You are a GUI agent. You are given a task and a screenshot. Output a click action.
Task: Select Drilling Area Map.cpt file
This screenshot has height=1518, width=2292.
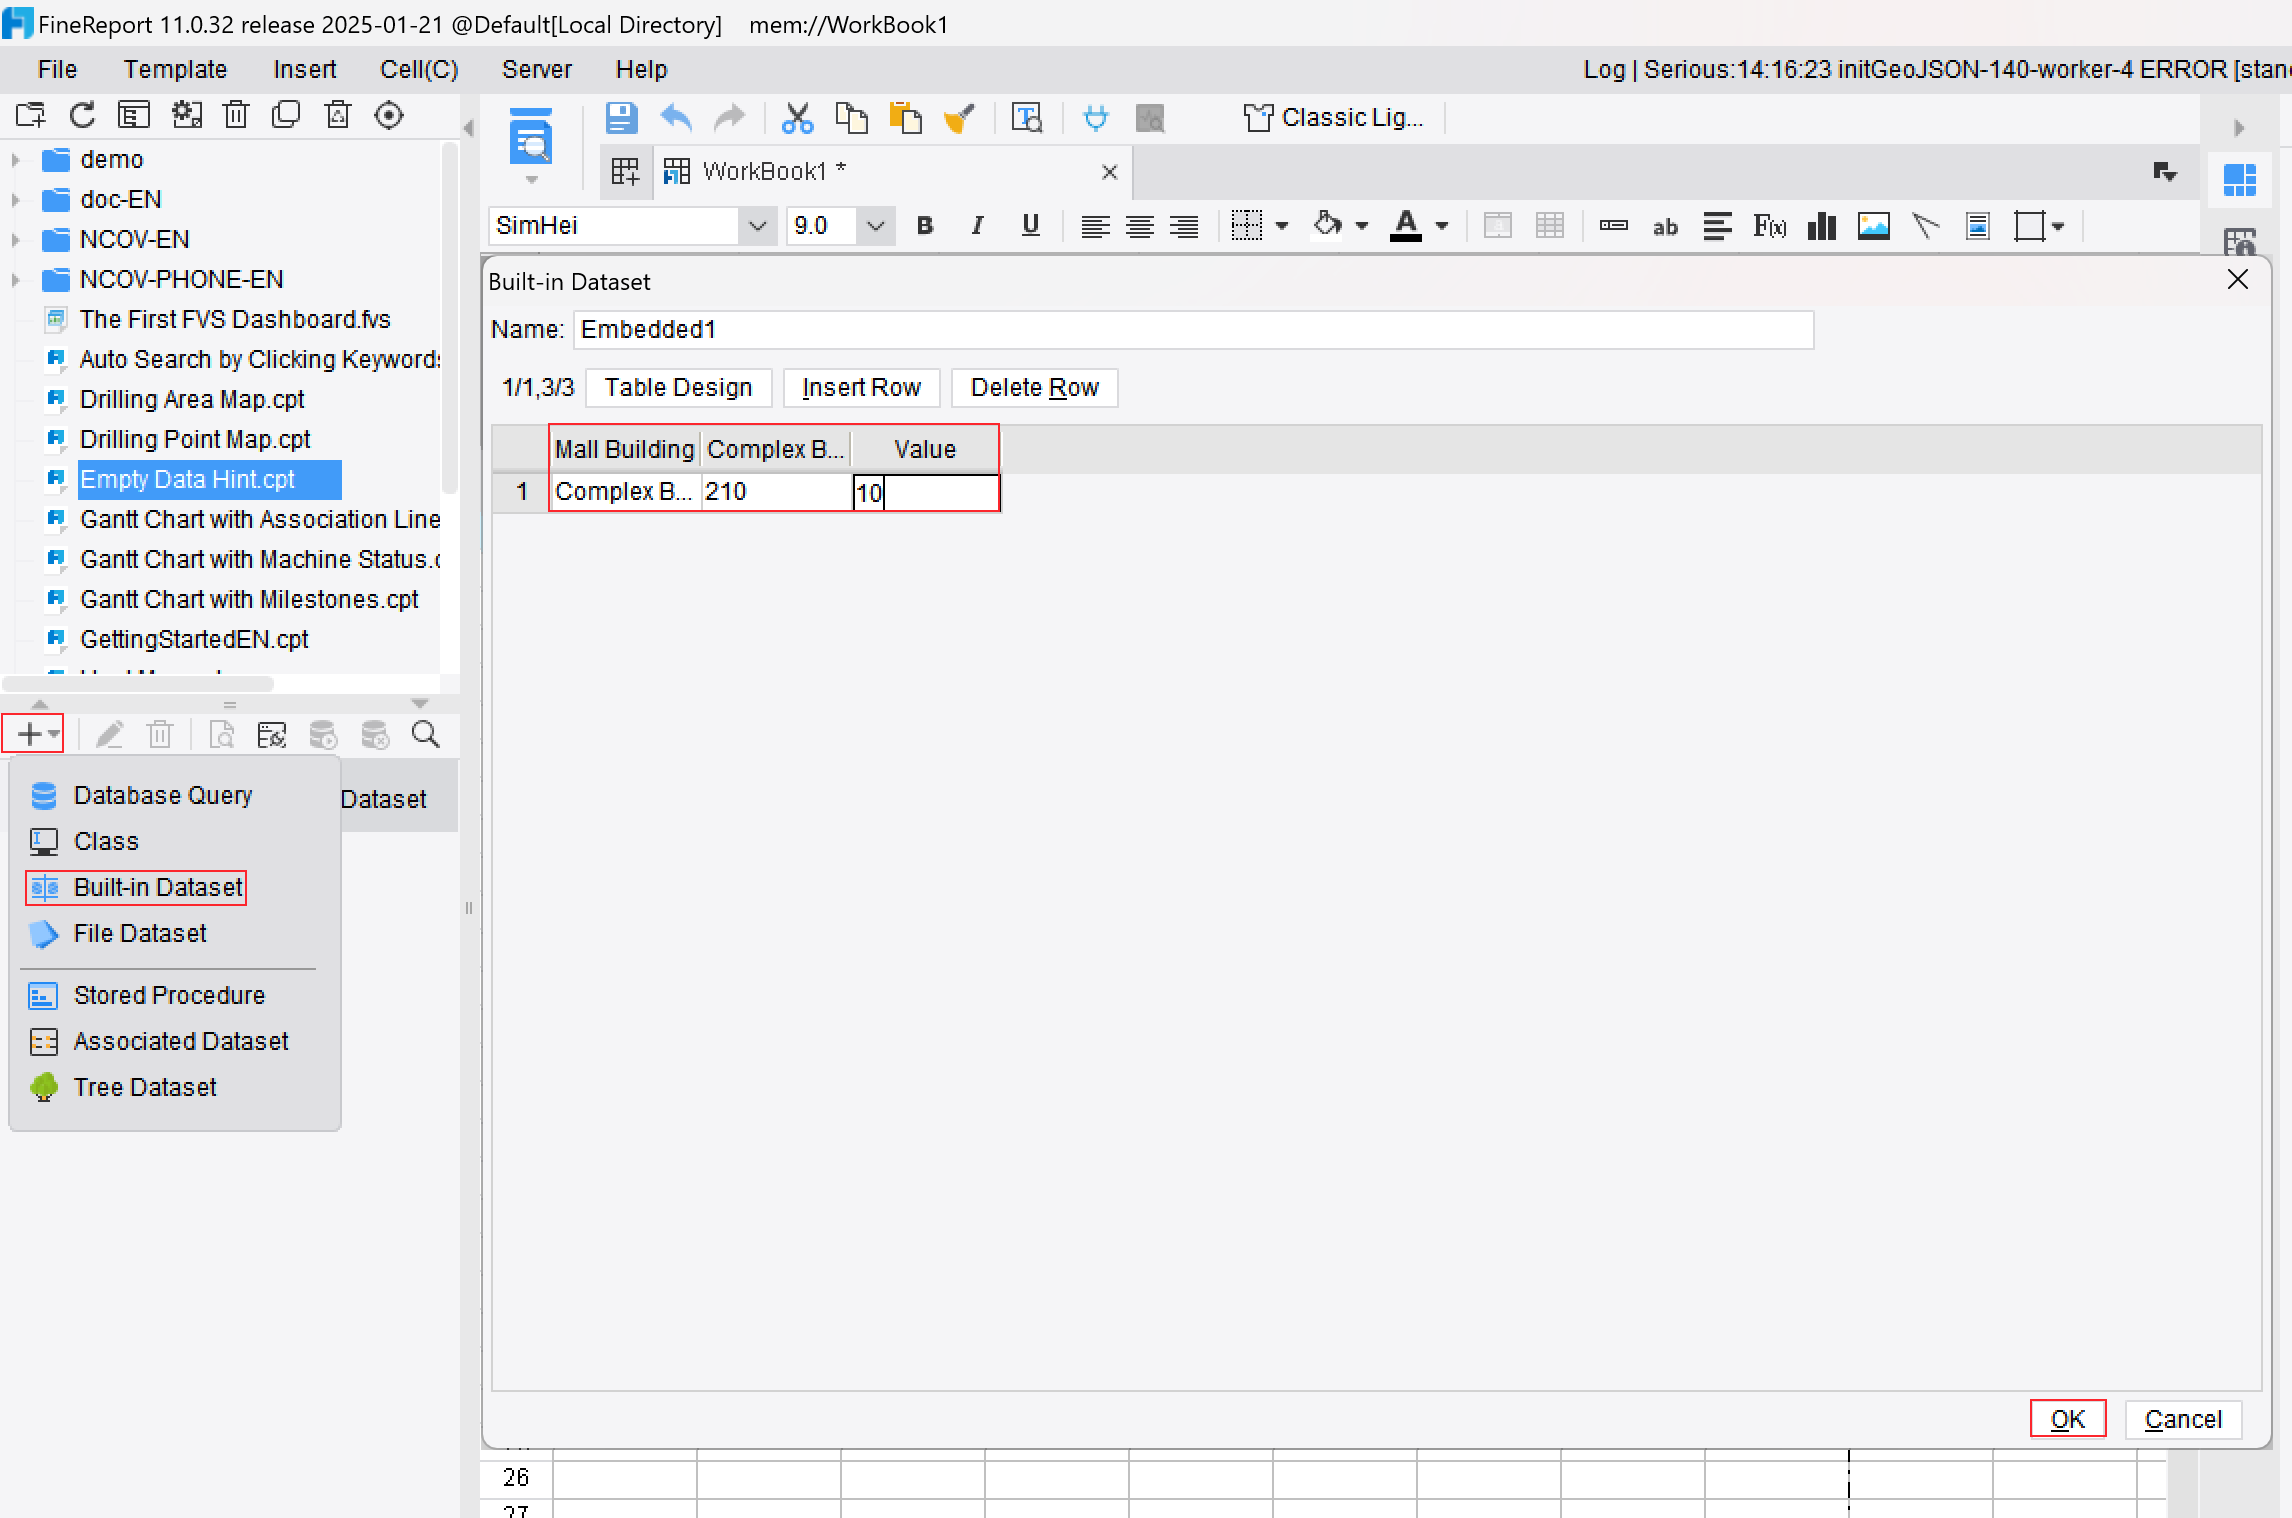click(x=192, y=400)
